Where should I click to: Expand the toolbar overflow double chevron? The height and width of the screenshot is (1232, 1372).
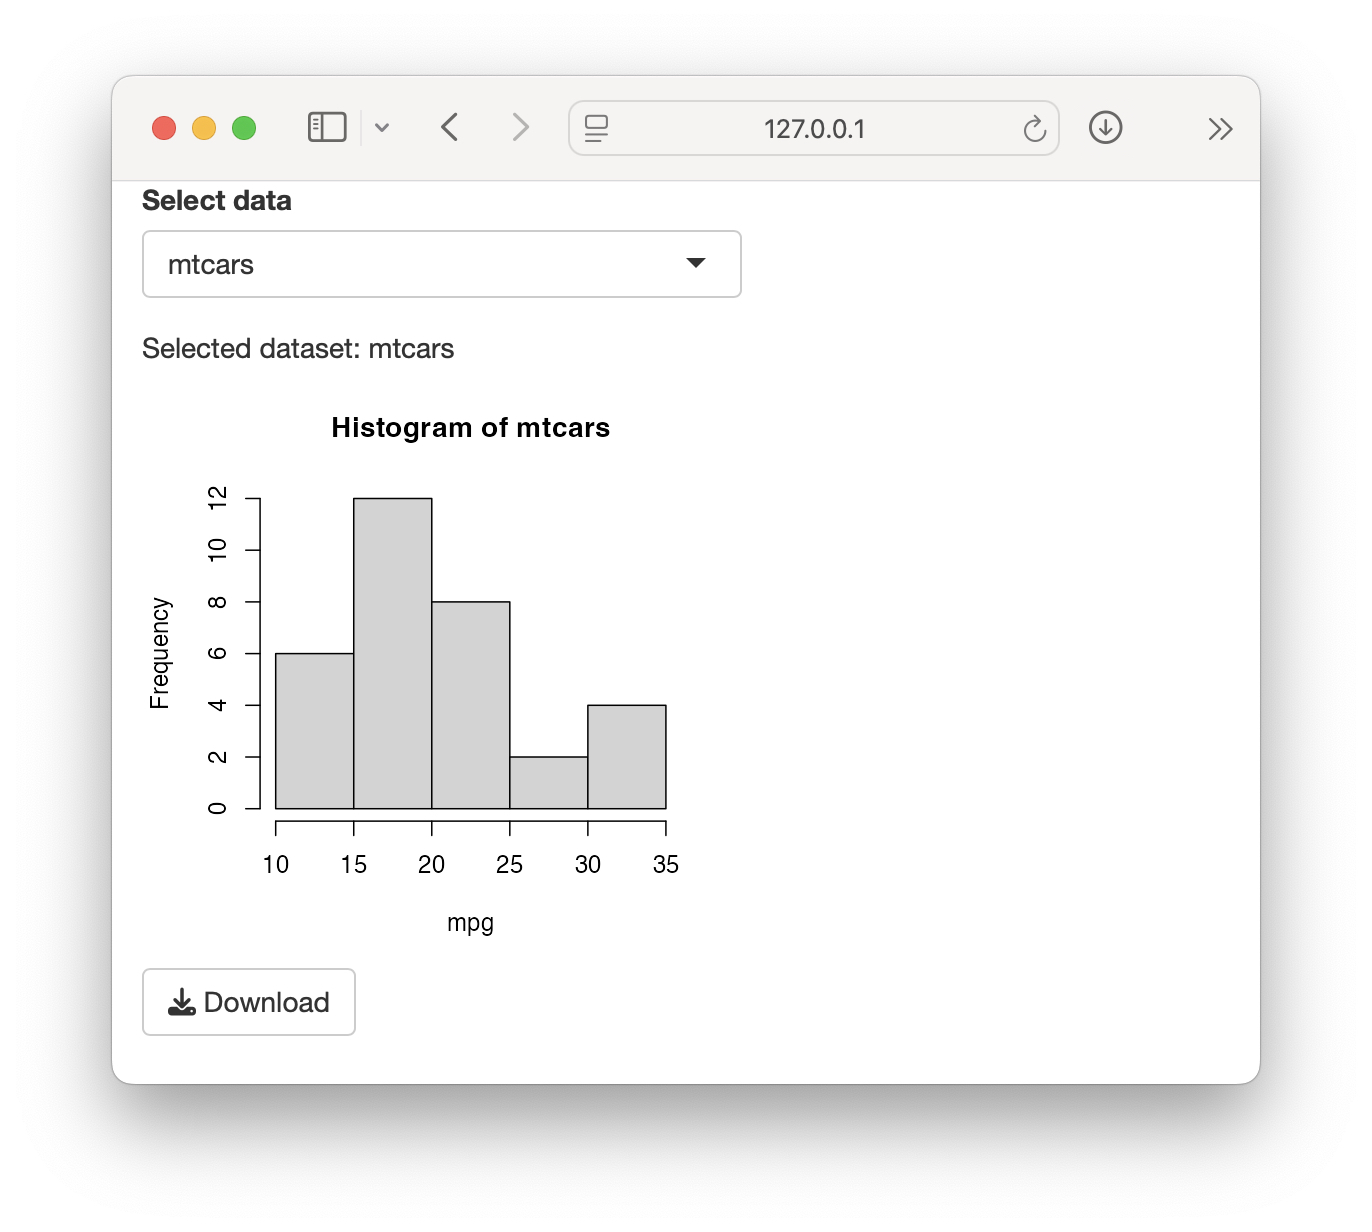pos(1220,128)
